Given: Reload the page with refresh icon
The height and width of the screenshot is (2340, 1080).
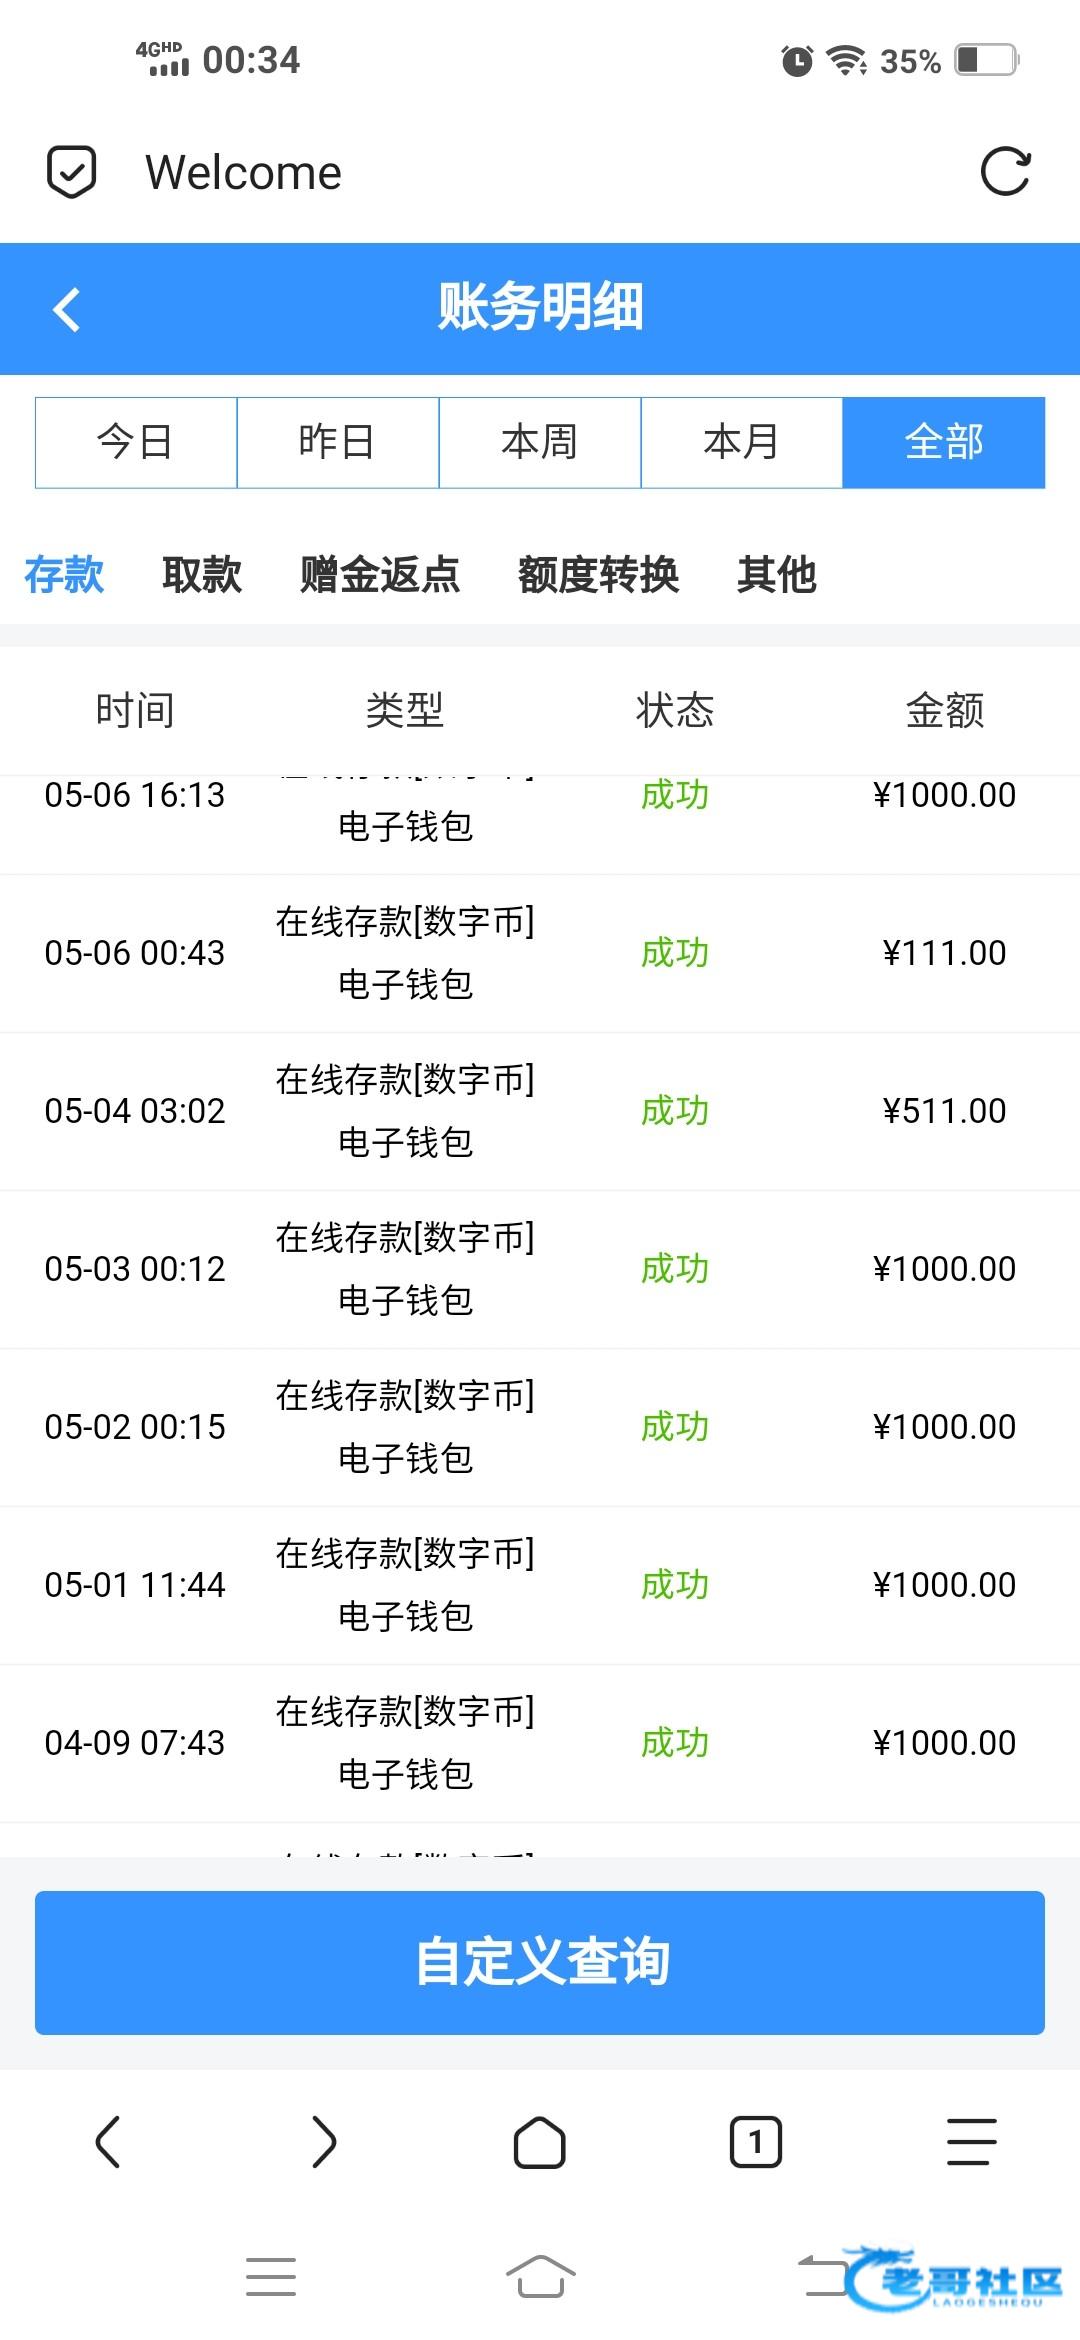Looking at the screenshot, I should 1005,172.
